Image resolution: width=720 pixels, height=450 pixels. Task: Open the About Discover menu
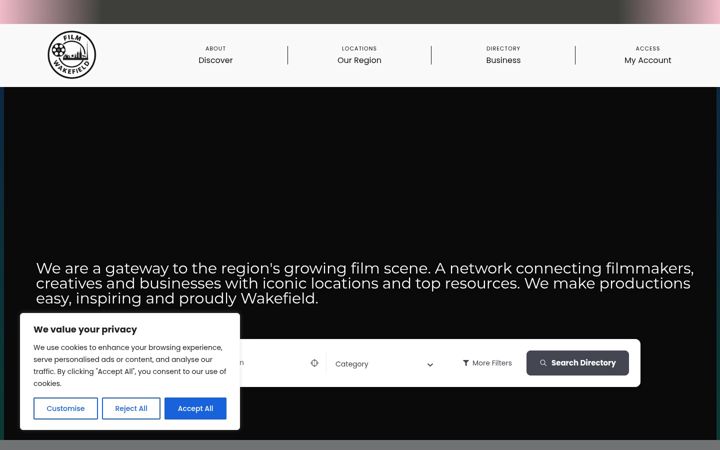215,55
